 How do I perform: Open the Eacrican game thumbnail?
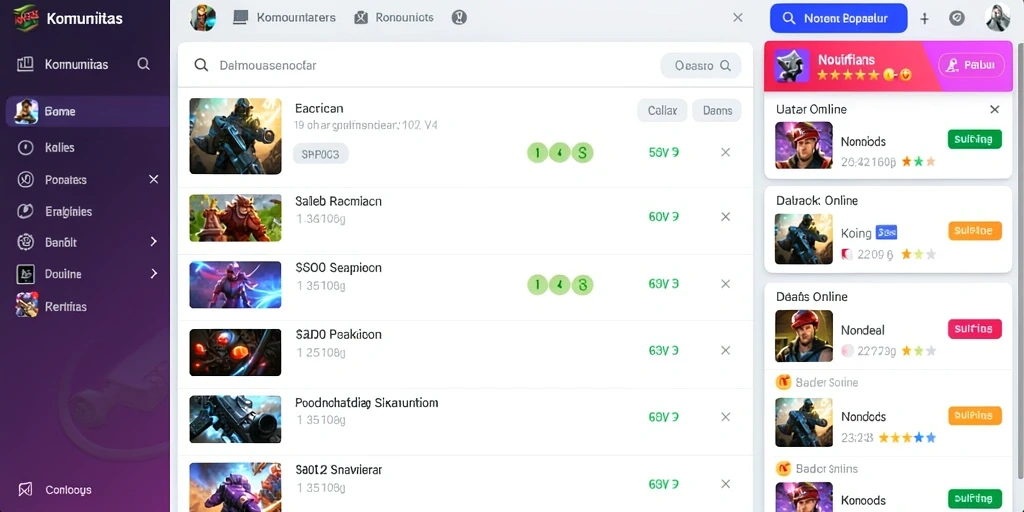pyautogui.click(x=235, y=136)
